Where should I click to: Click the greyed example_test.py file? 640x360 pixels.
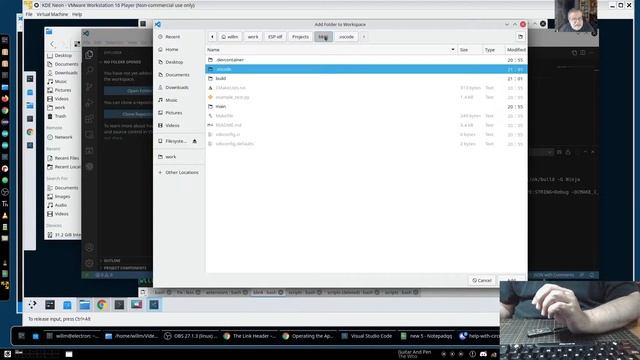(366, 97)
